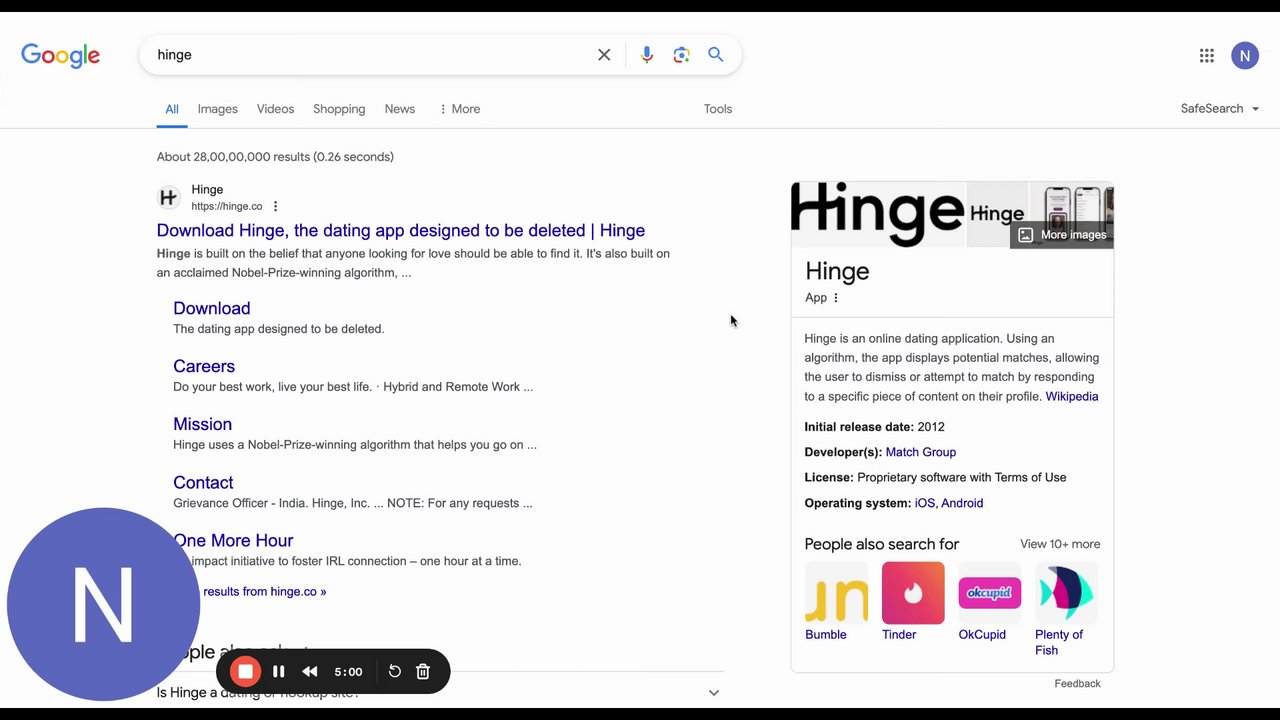Open the SafeSearch dropdown
The image size is (1280, 720).
pyautogui.click(x=1220, y=109)
